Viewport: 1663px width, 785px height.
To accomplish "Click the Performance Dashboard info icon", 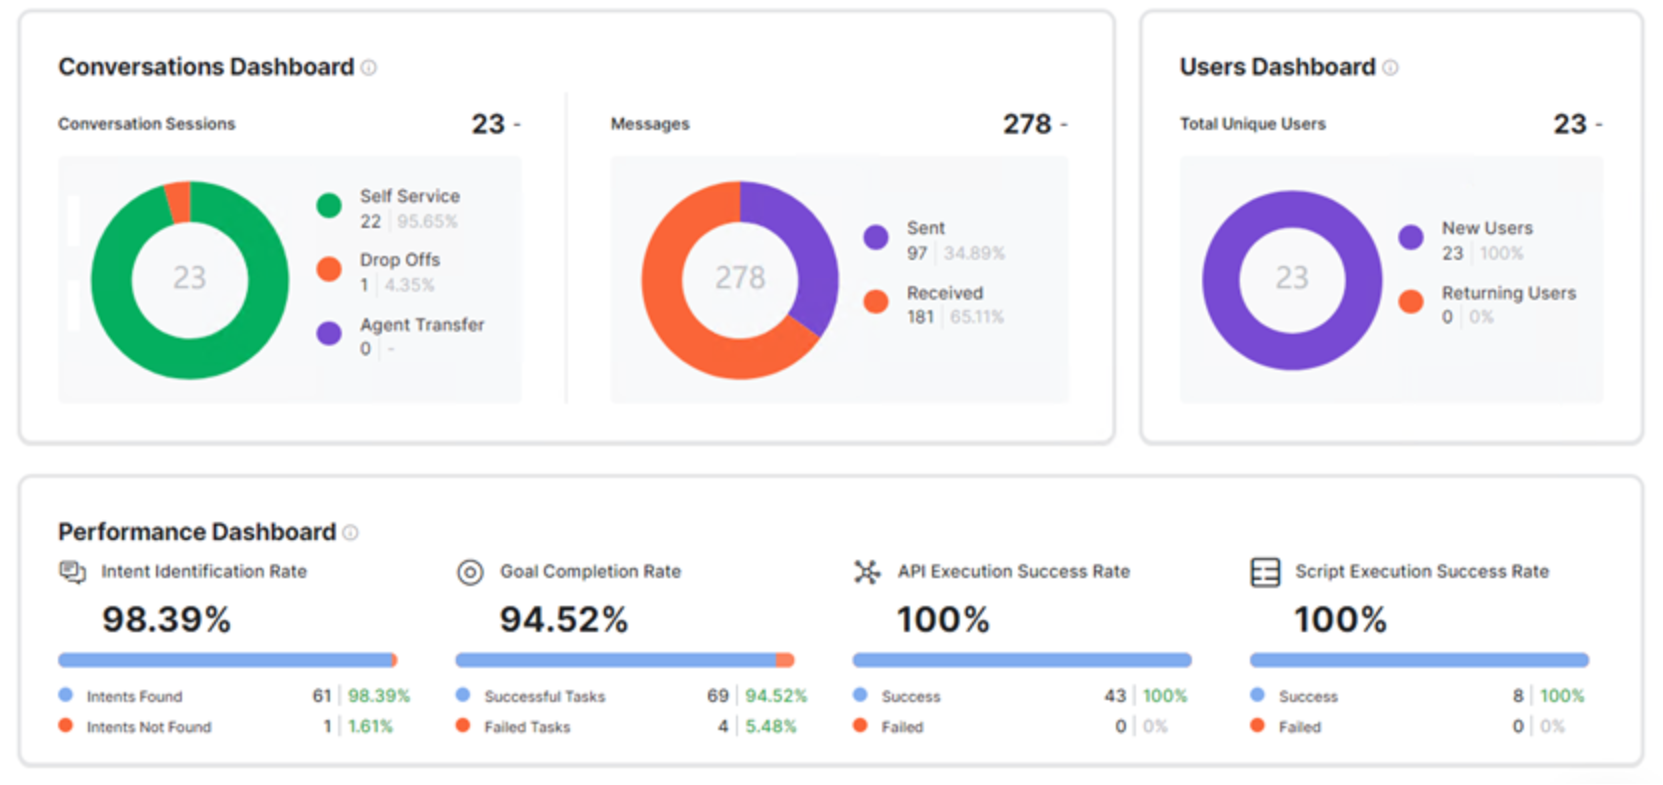I will 350,532.
